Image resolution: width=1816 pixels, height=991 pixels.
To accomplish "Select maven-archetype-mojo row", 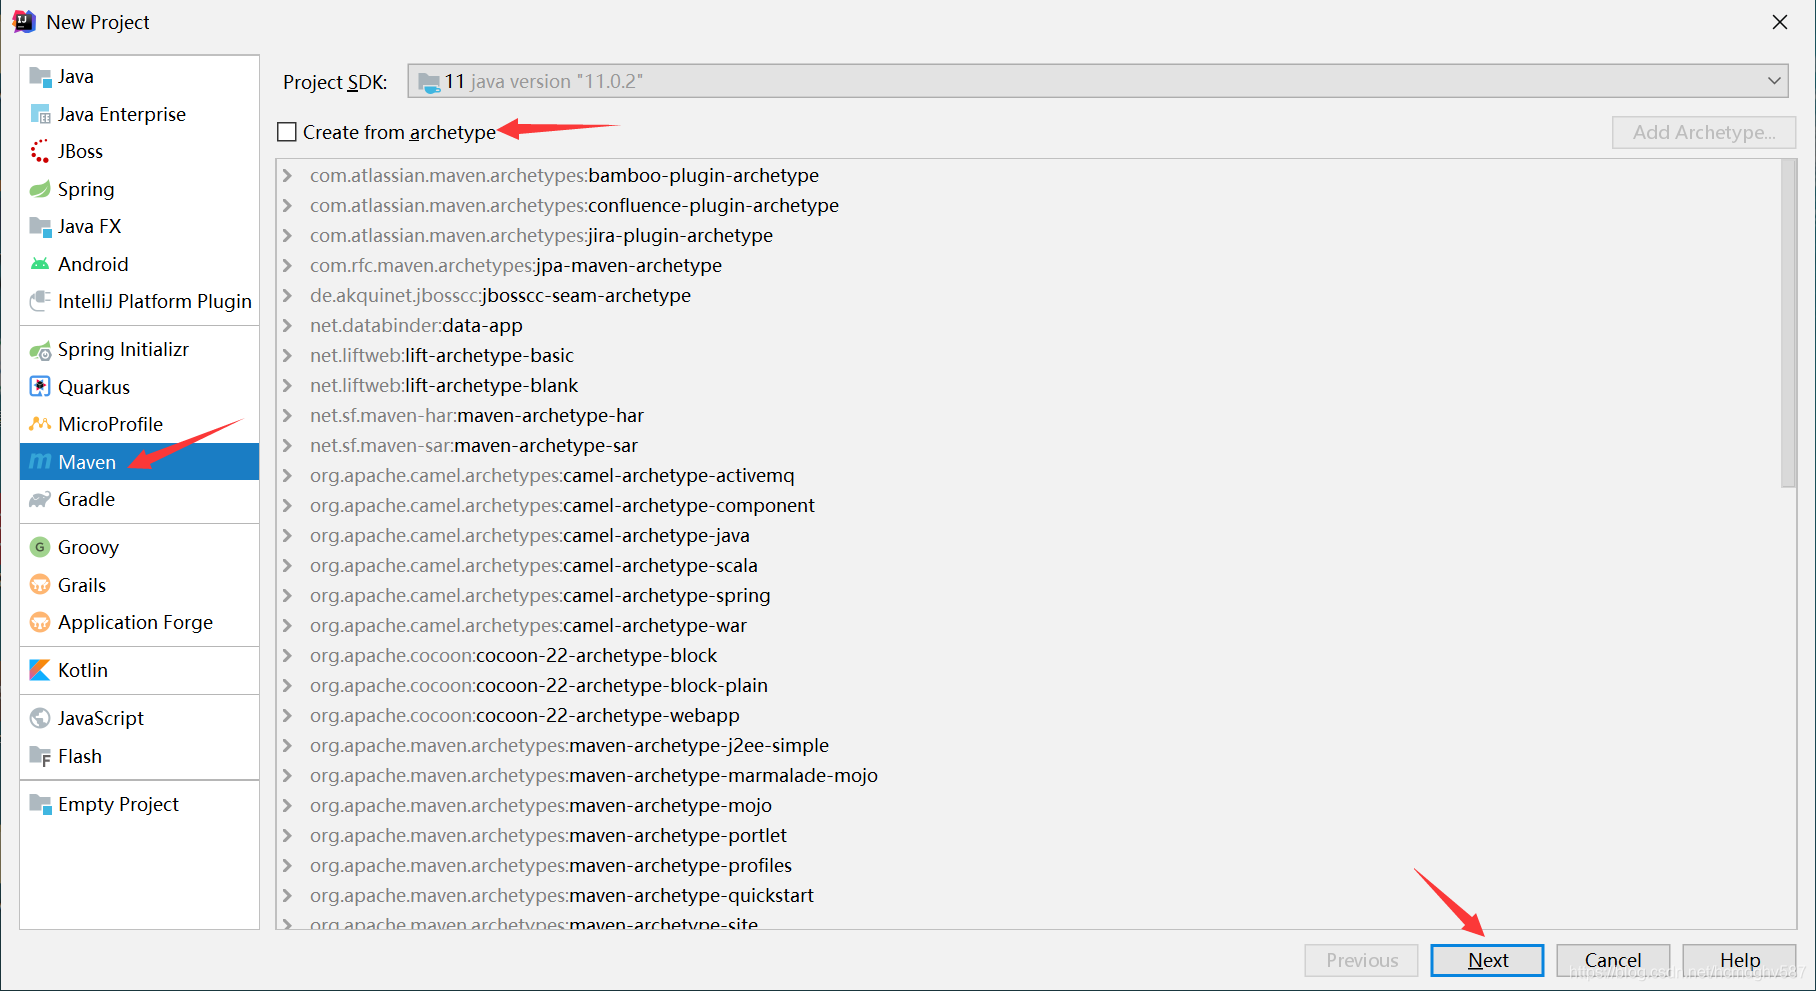I will coord(1028,806).
